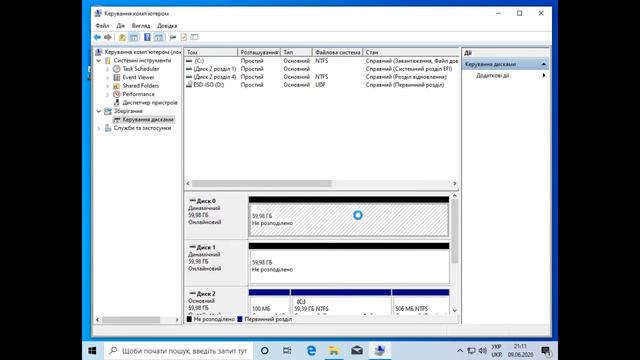Open the Action Center notifications icon

(x=546, y=351)
